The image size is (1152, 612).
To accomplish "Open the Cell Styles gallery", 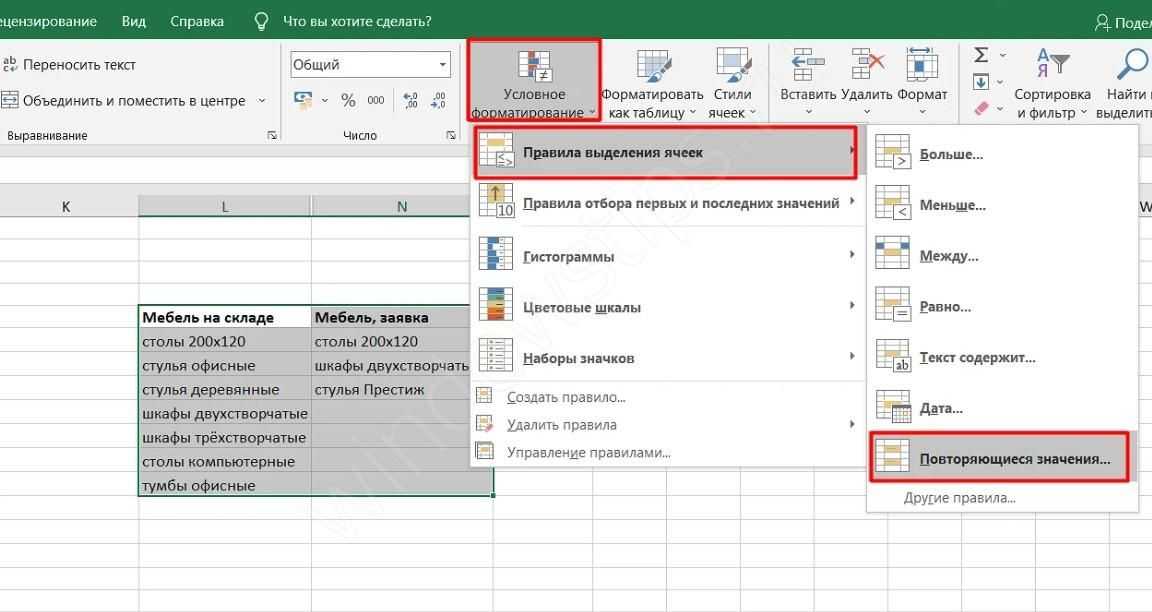I will click(x=733, y=84).
